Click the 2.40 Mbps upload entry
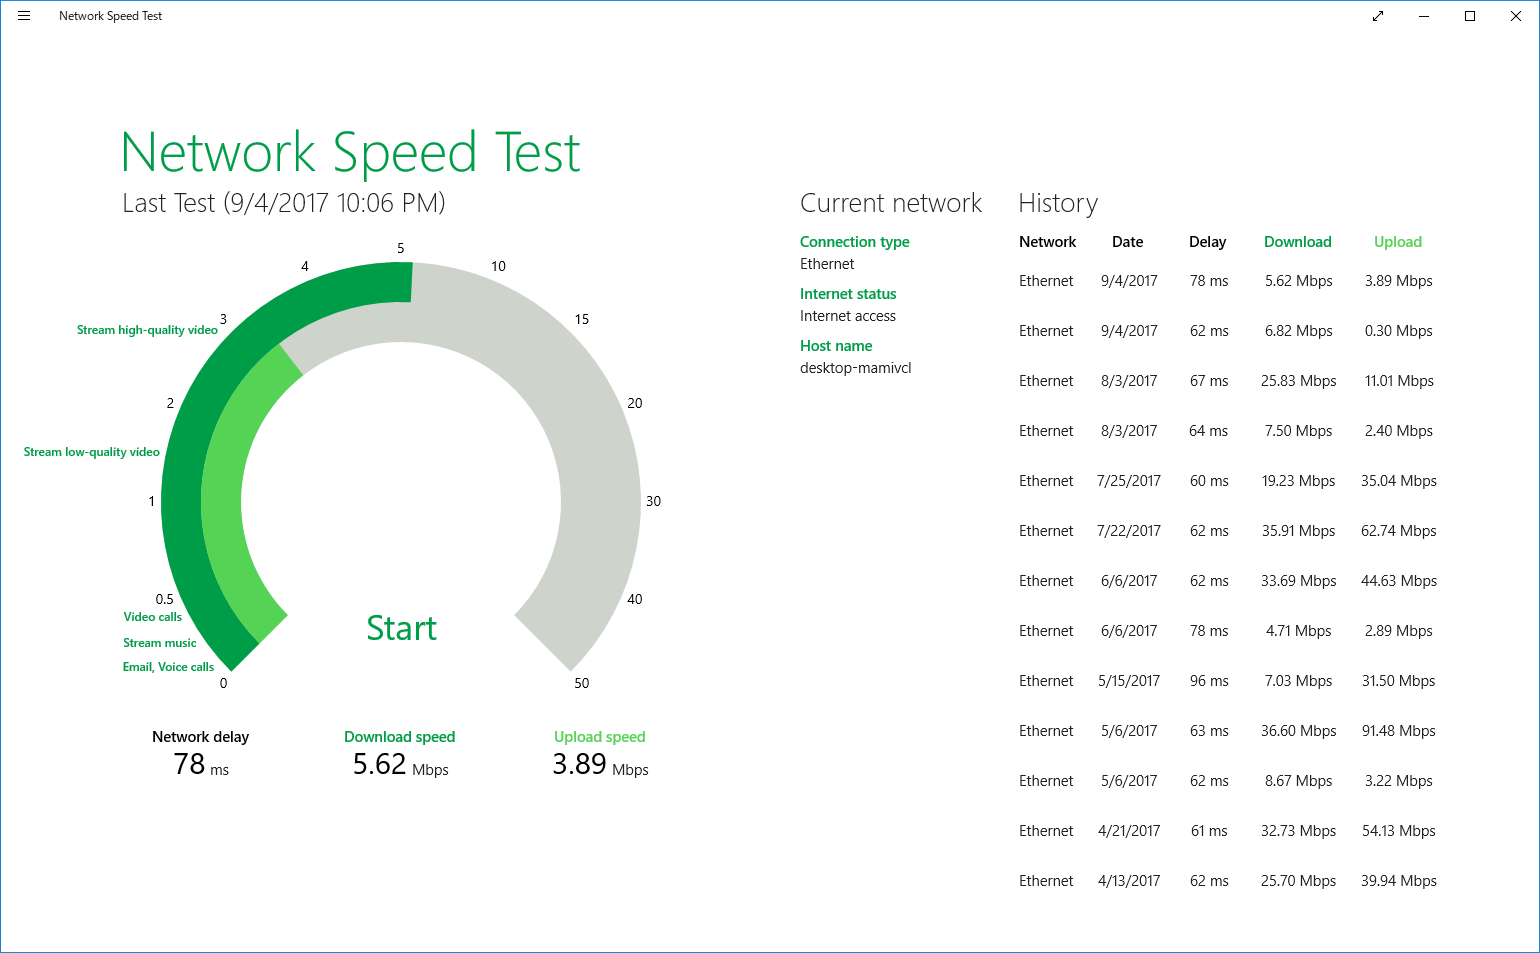 pos(1399,431)
